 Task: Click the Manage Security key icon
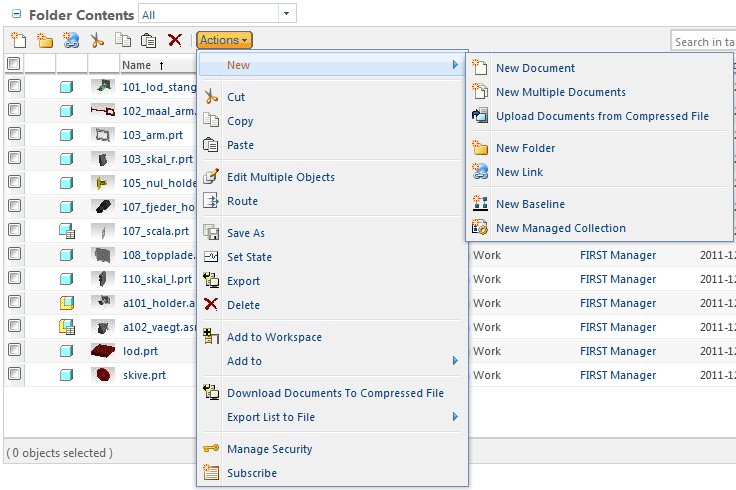(211, 449)
